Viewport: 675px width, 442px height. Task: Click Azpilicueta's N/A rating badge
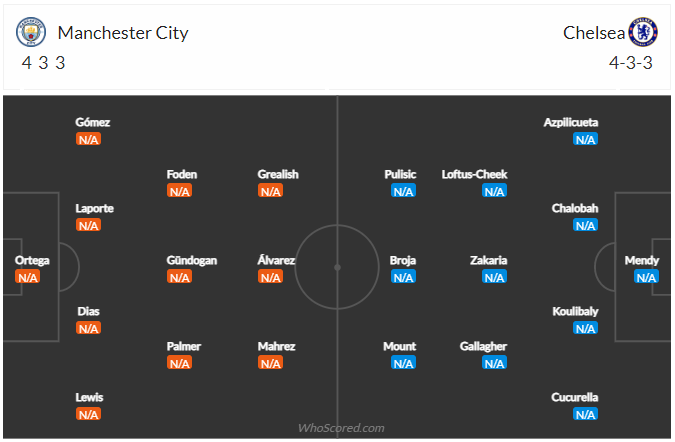click(585, 139)
